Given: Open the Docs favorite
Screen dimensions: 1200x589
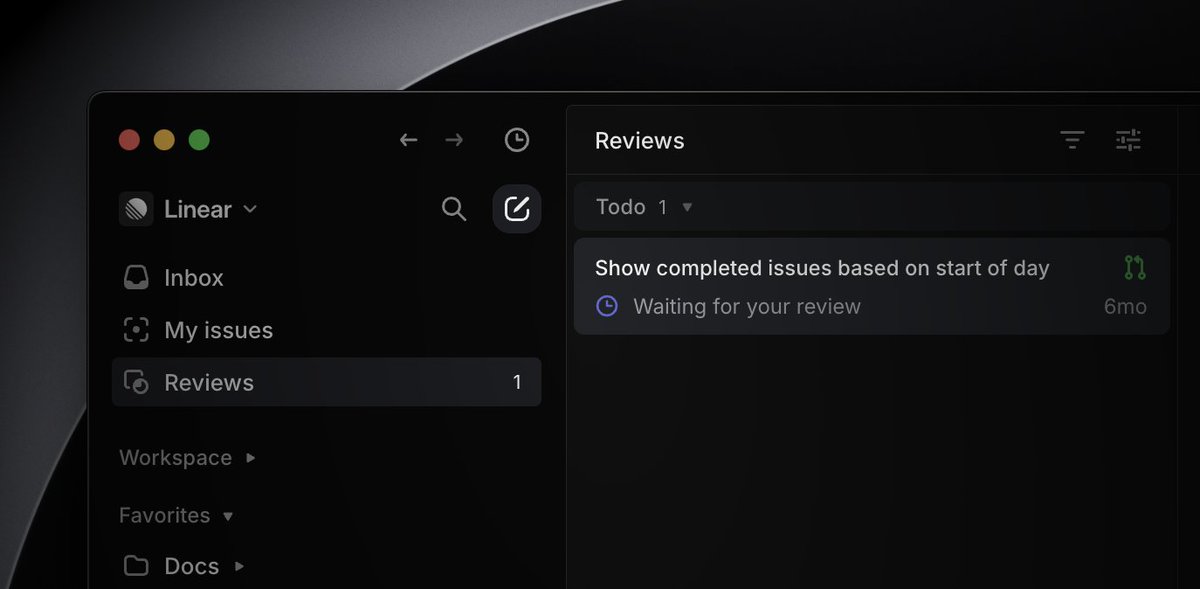Looking at the screenshot, I should (191, 566).
